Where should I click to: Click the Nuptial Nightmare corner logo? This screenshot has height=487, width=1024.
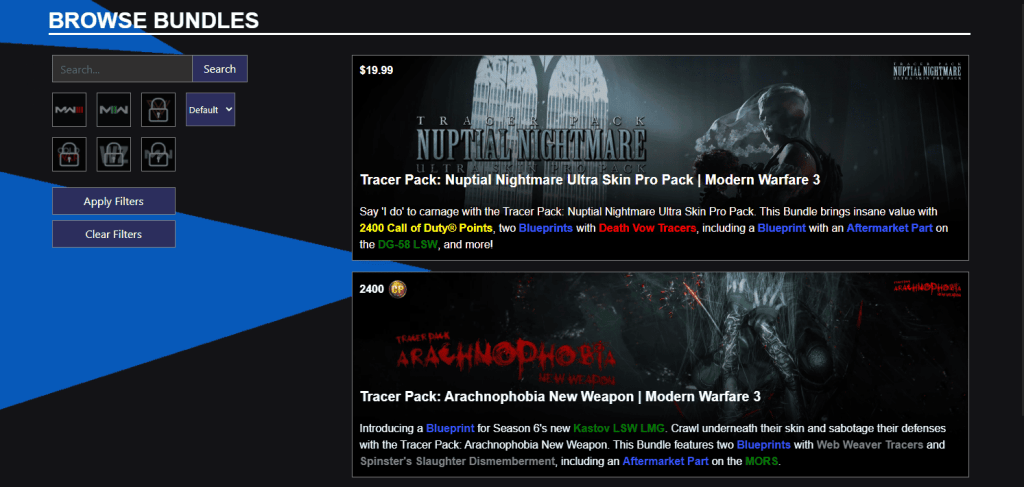(x=927, y=71)
